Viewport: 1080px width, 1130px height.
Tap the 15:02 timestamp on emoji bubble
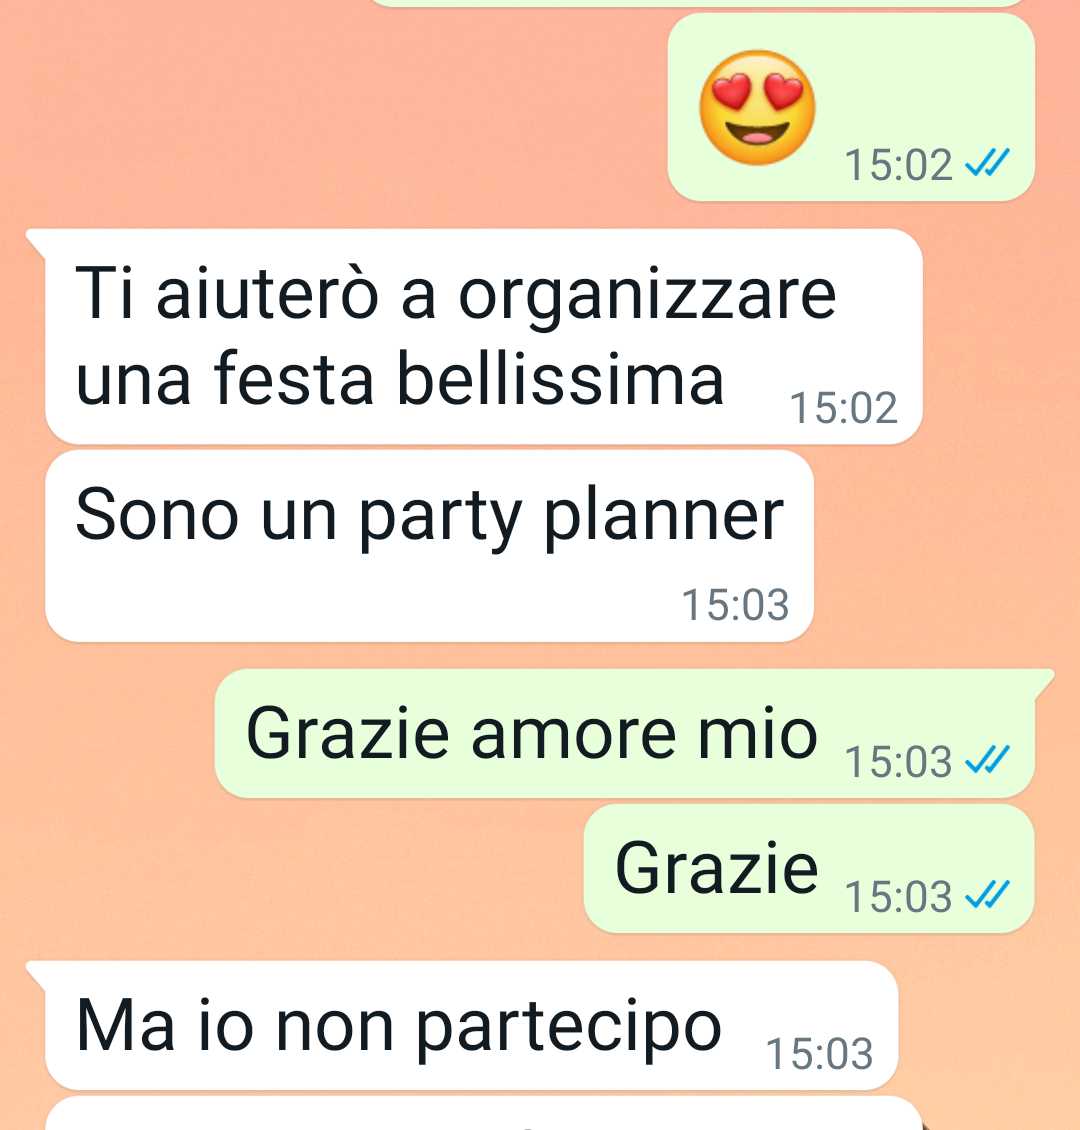pos(898,165)
